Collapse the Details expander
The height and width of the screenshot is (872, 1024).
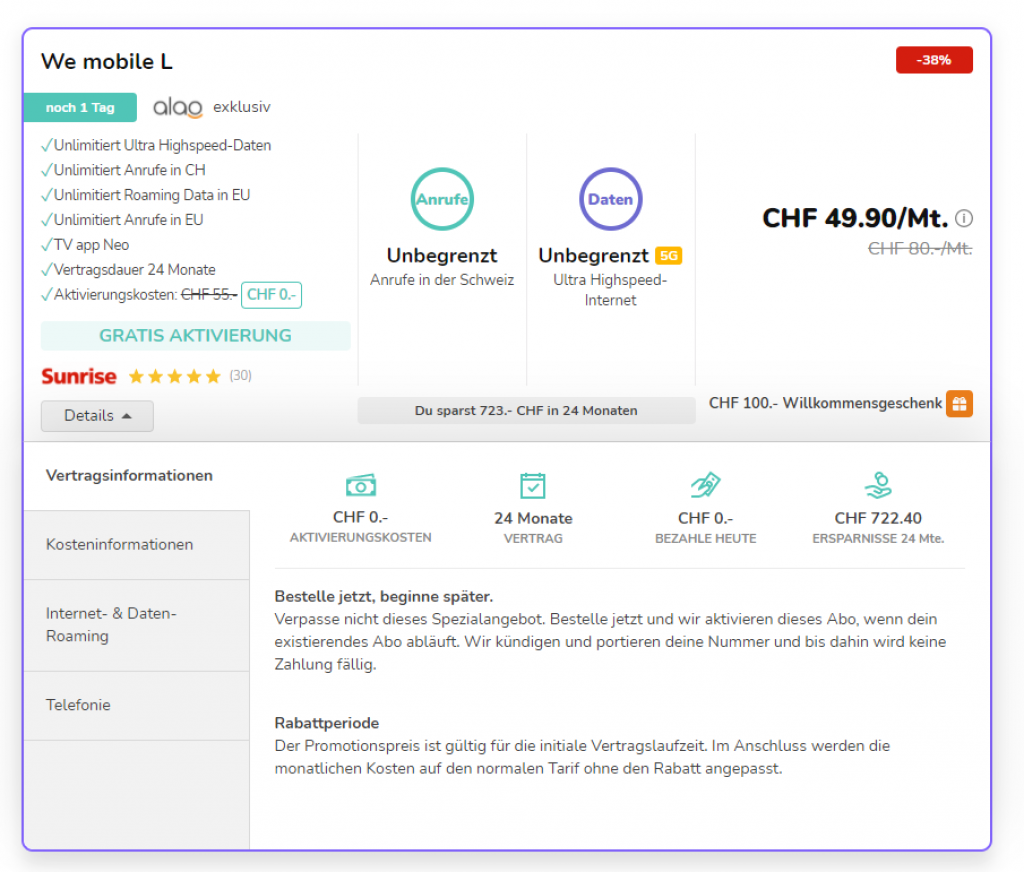(97, 416)
